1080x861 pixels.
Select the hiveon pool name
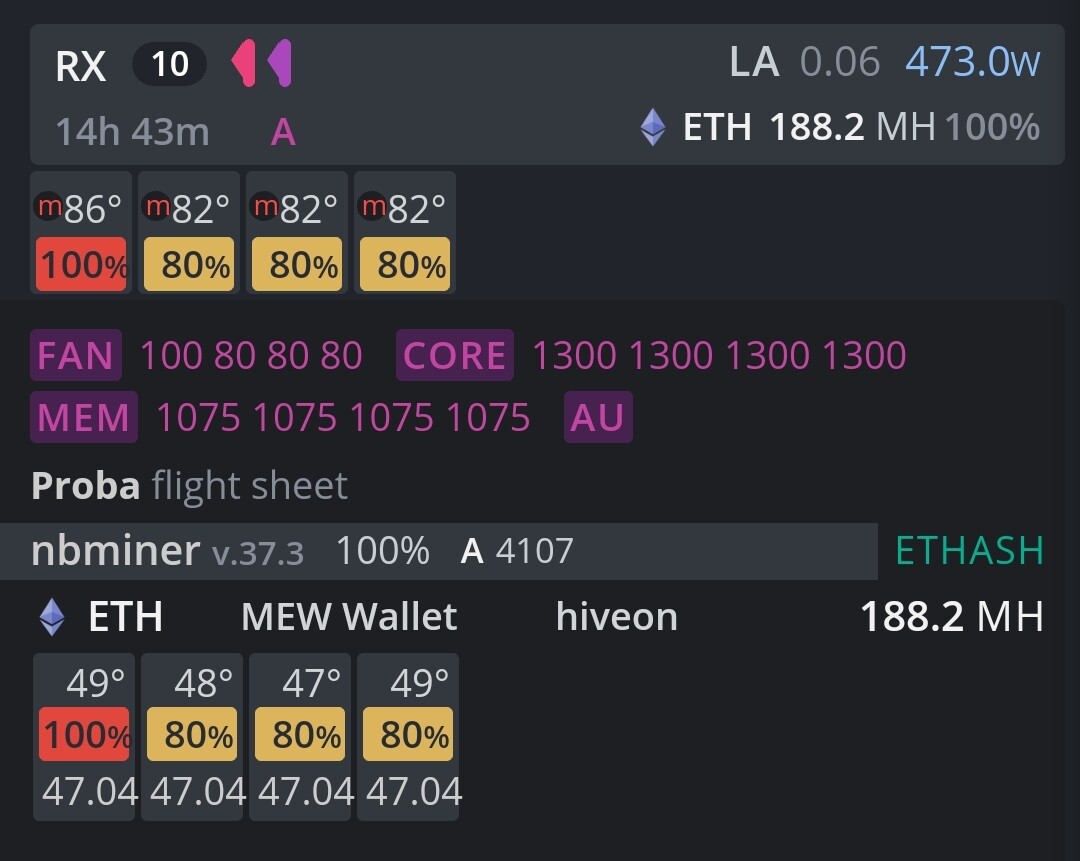click(x=616, y=617)
